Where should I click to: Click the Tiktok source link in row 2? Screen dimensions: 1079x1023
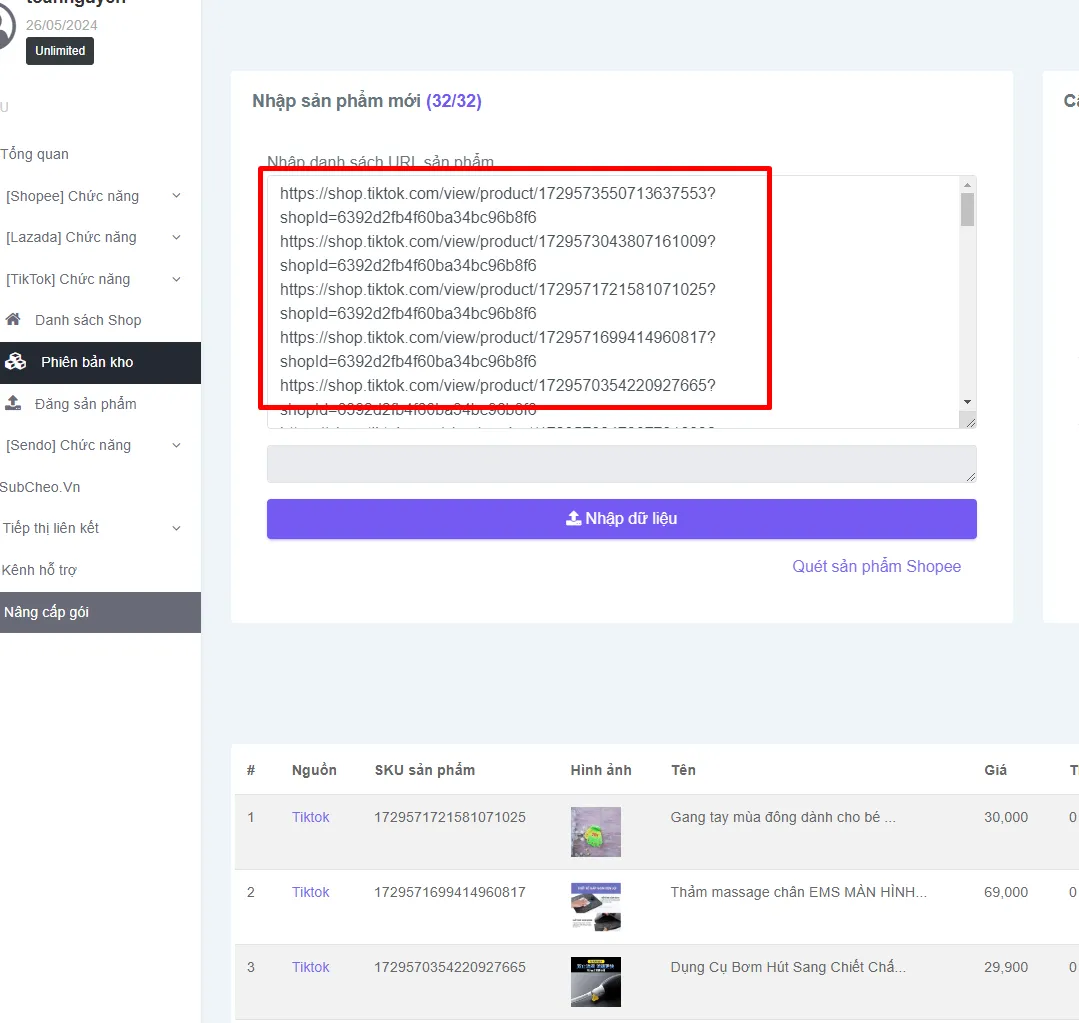[310, 892]
